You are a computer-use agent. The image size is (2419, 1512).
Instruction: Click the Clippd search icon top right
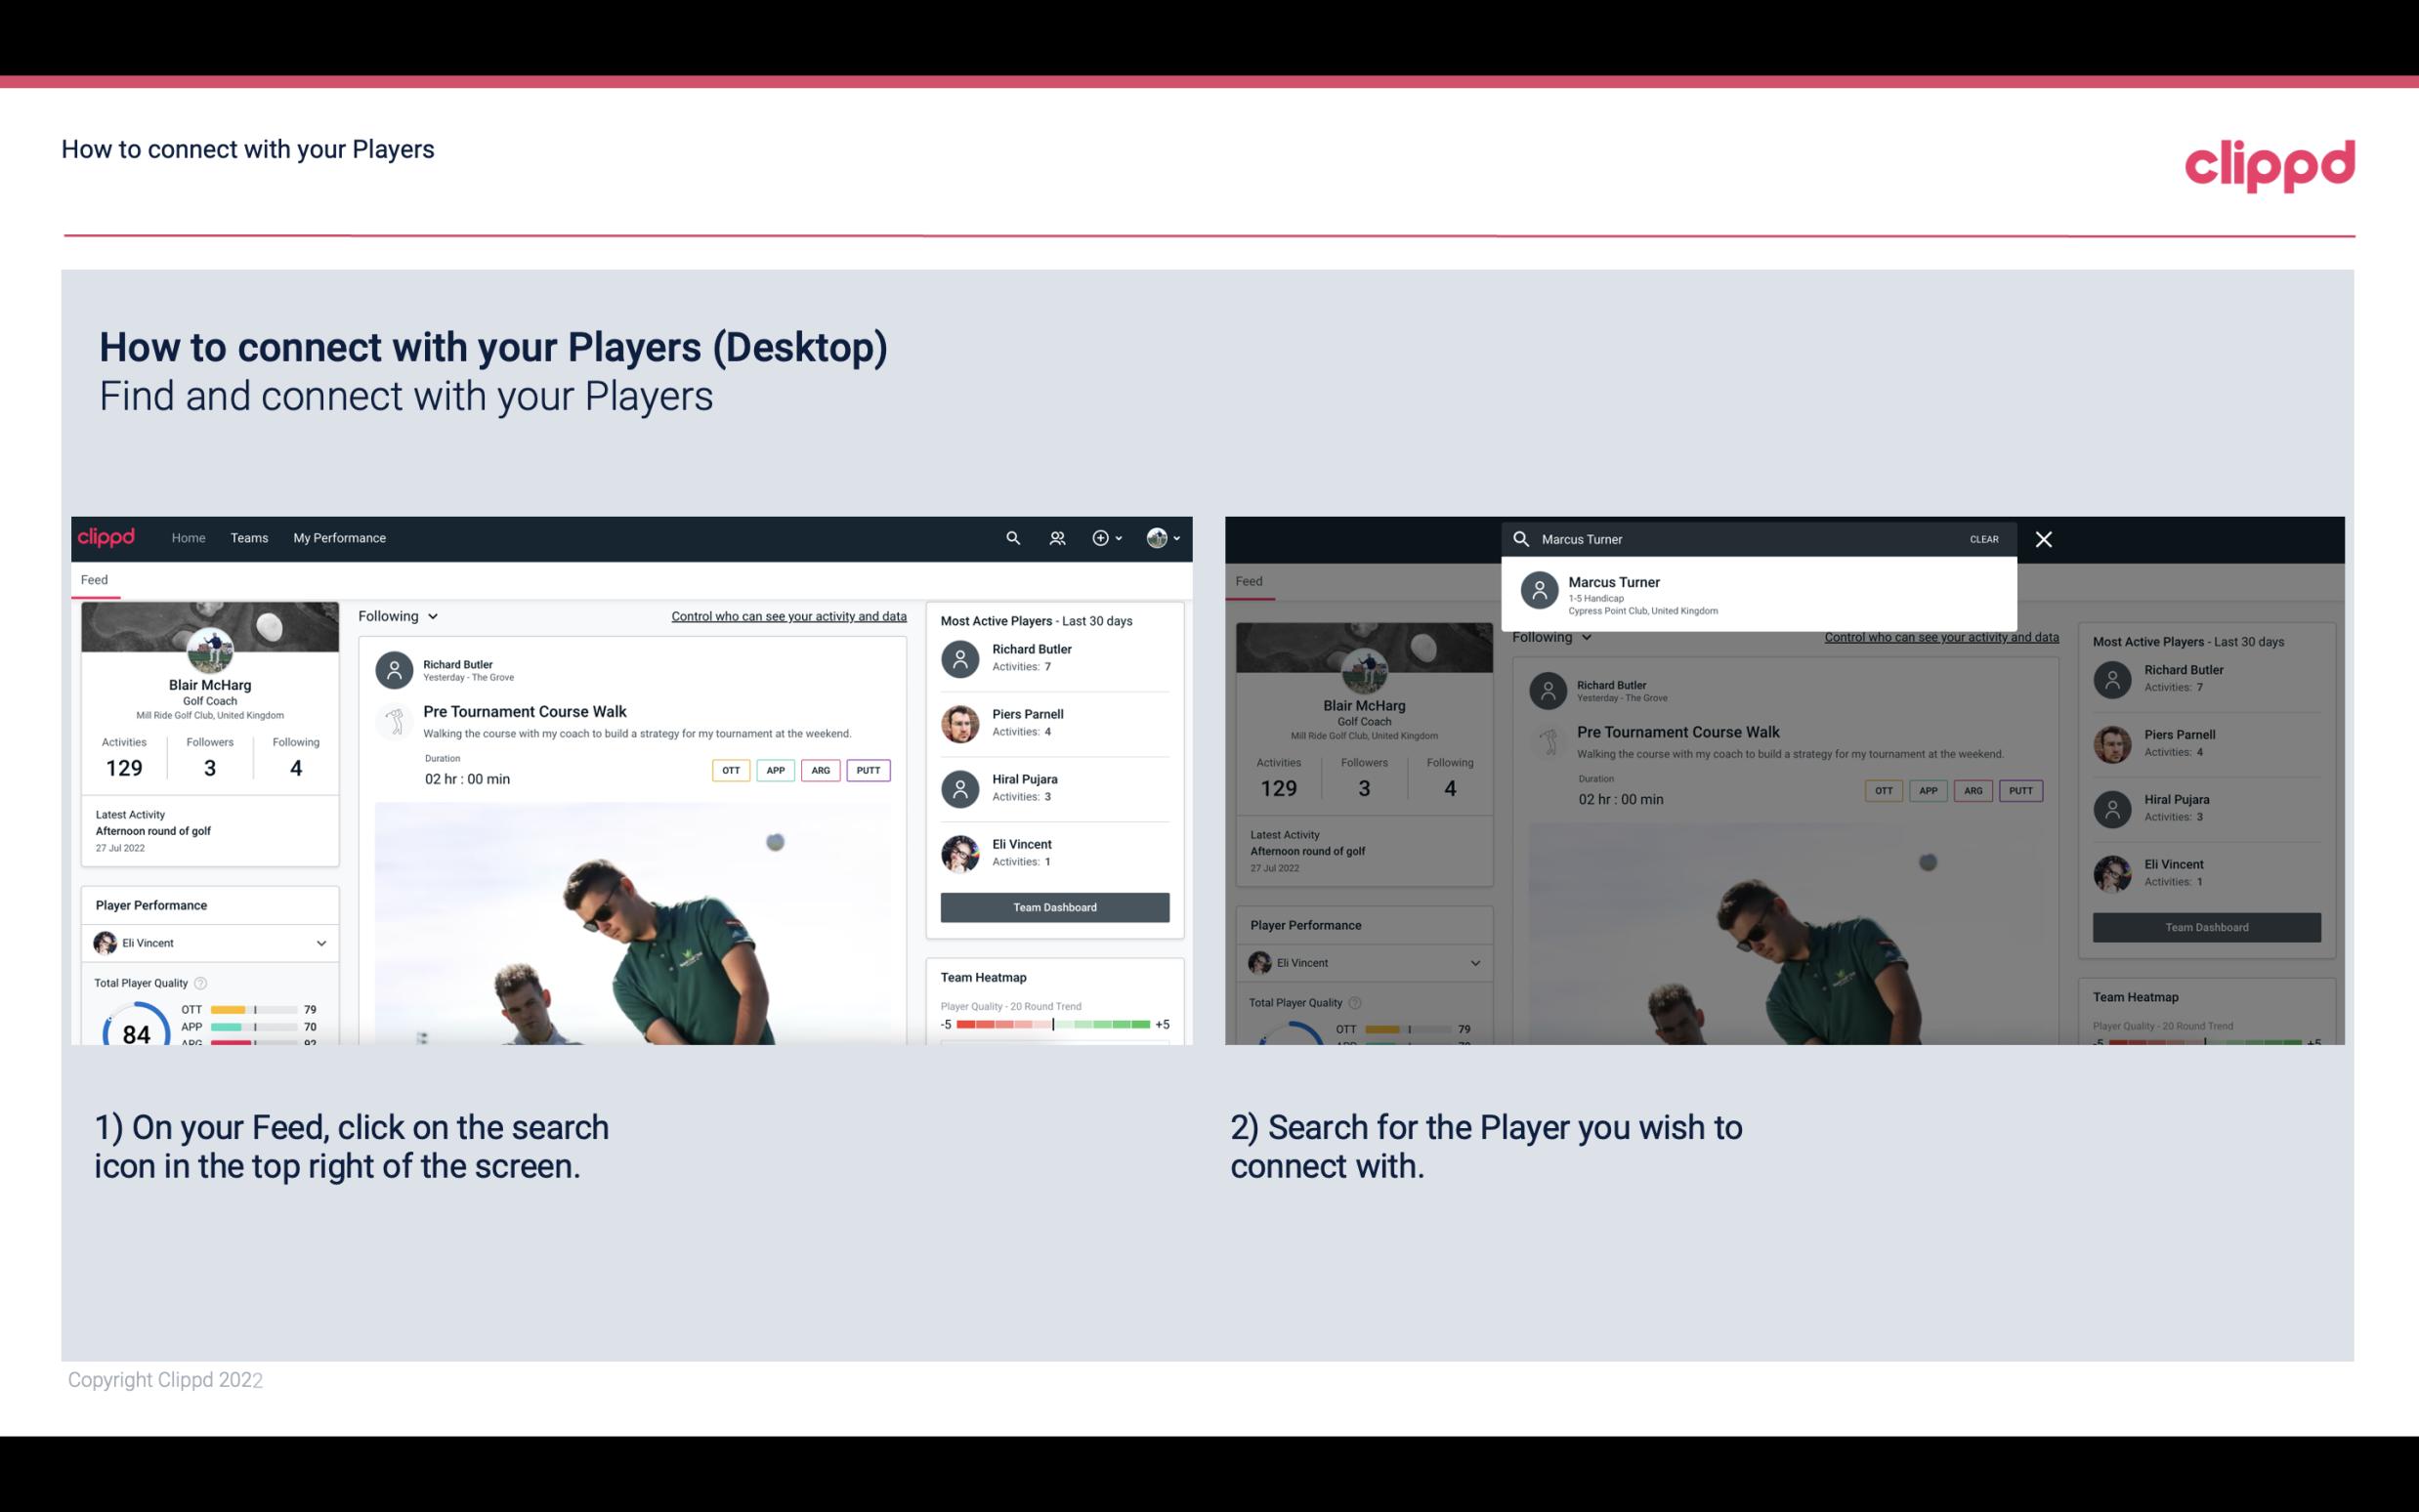[x=1008, y=536]
